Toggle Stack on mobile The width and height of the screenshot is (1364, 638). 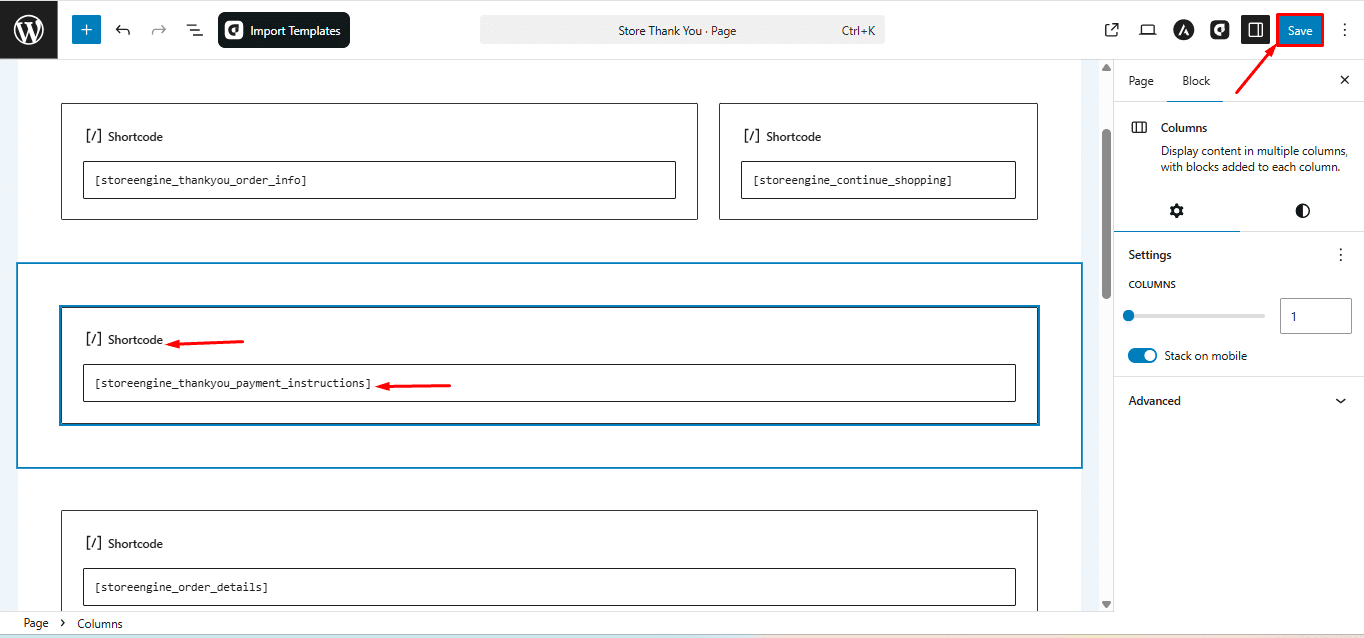pyautogui.click(x=1141, y=355)
